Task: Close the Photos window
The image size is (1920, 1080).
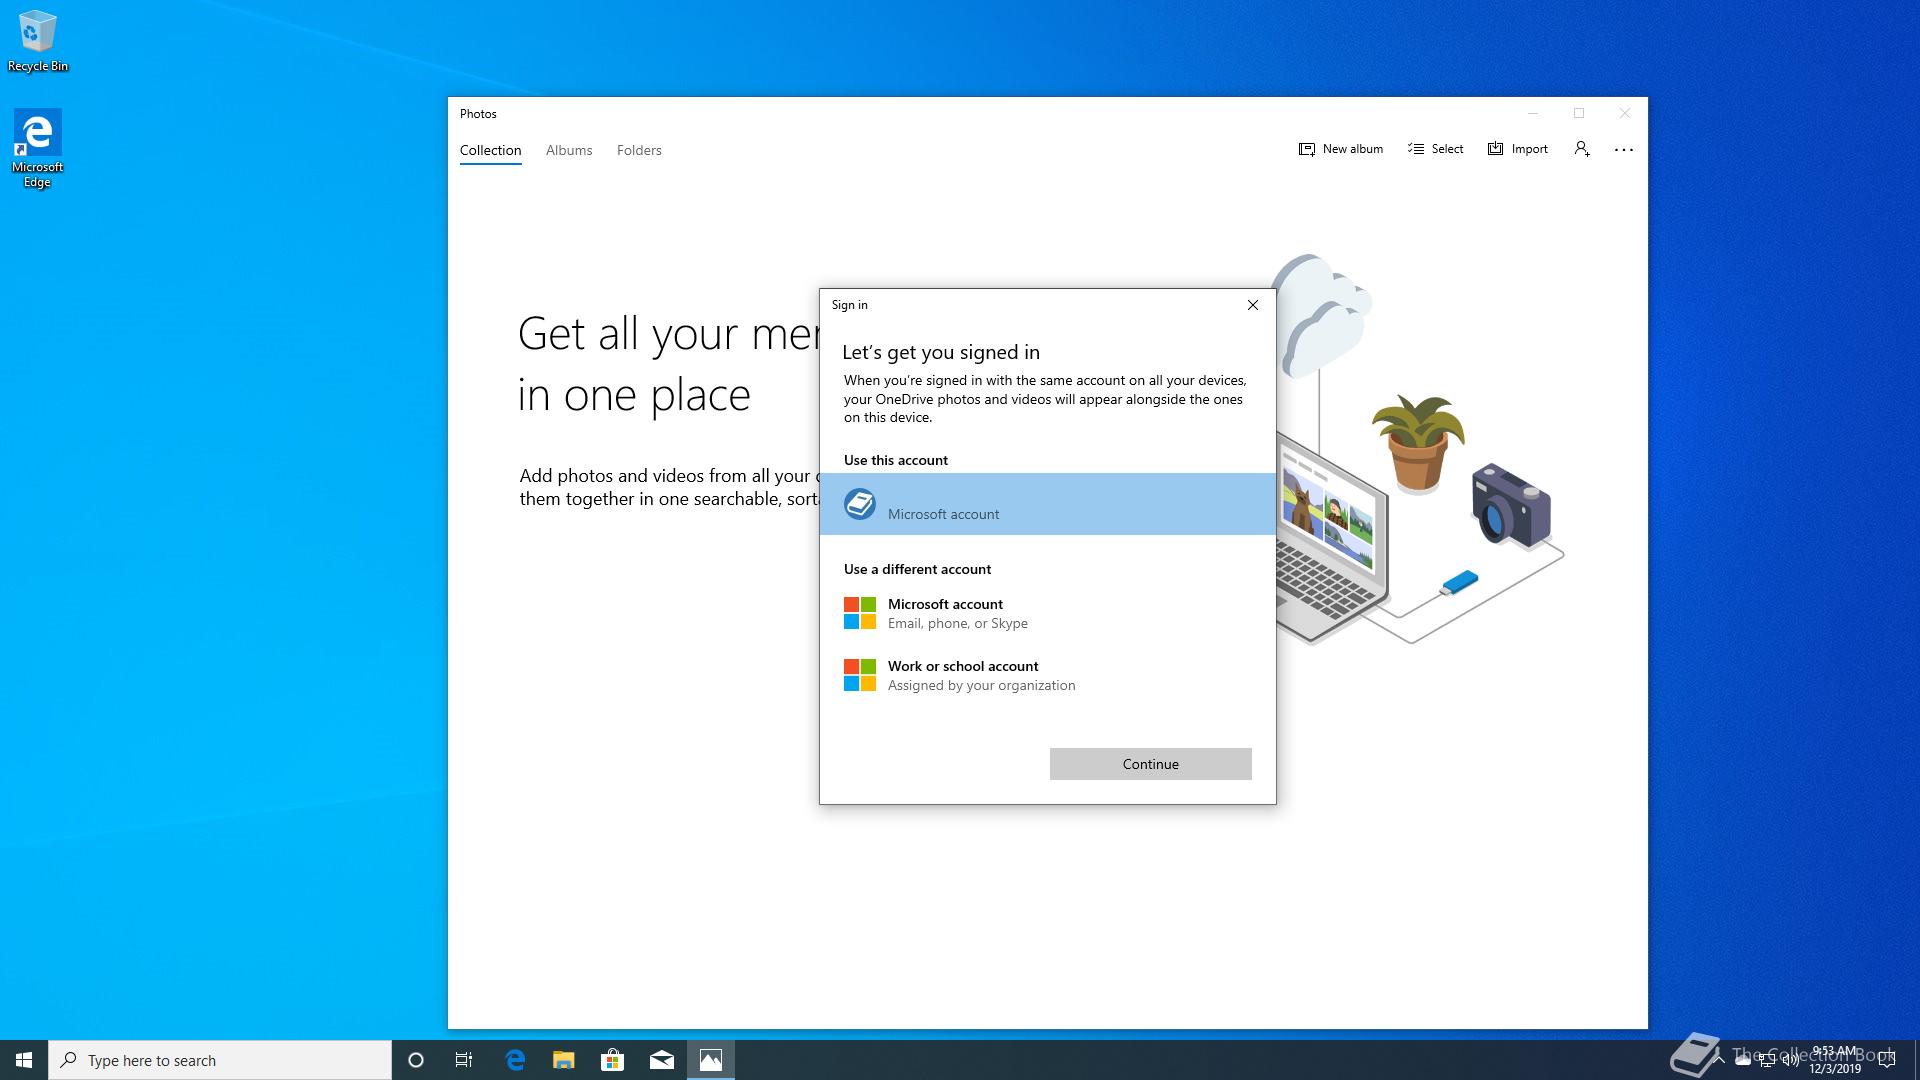Action: click(1625, 113)
